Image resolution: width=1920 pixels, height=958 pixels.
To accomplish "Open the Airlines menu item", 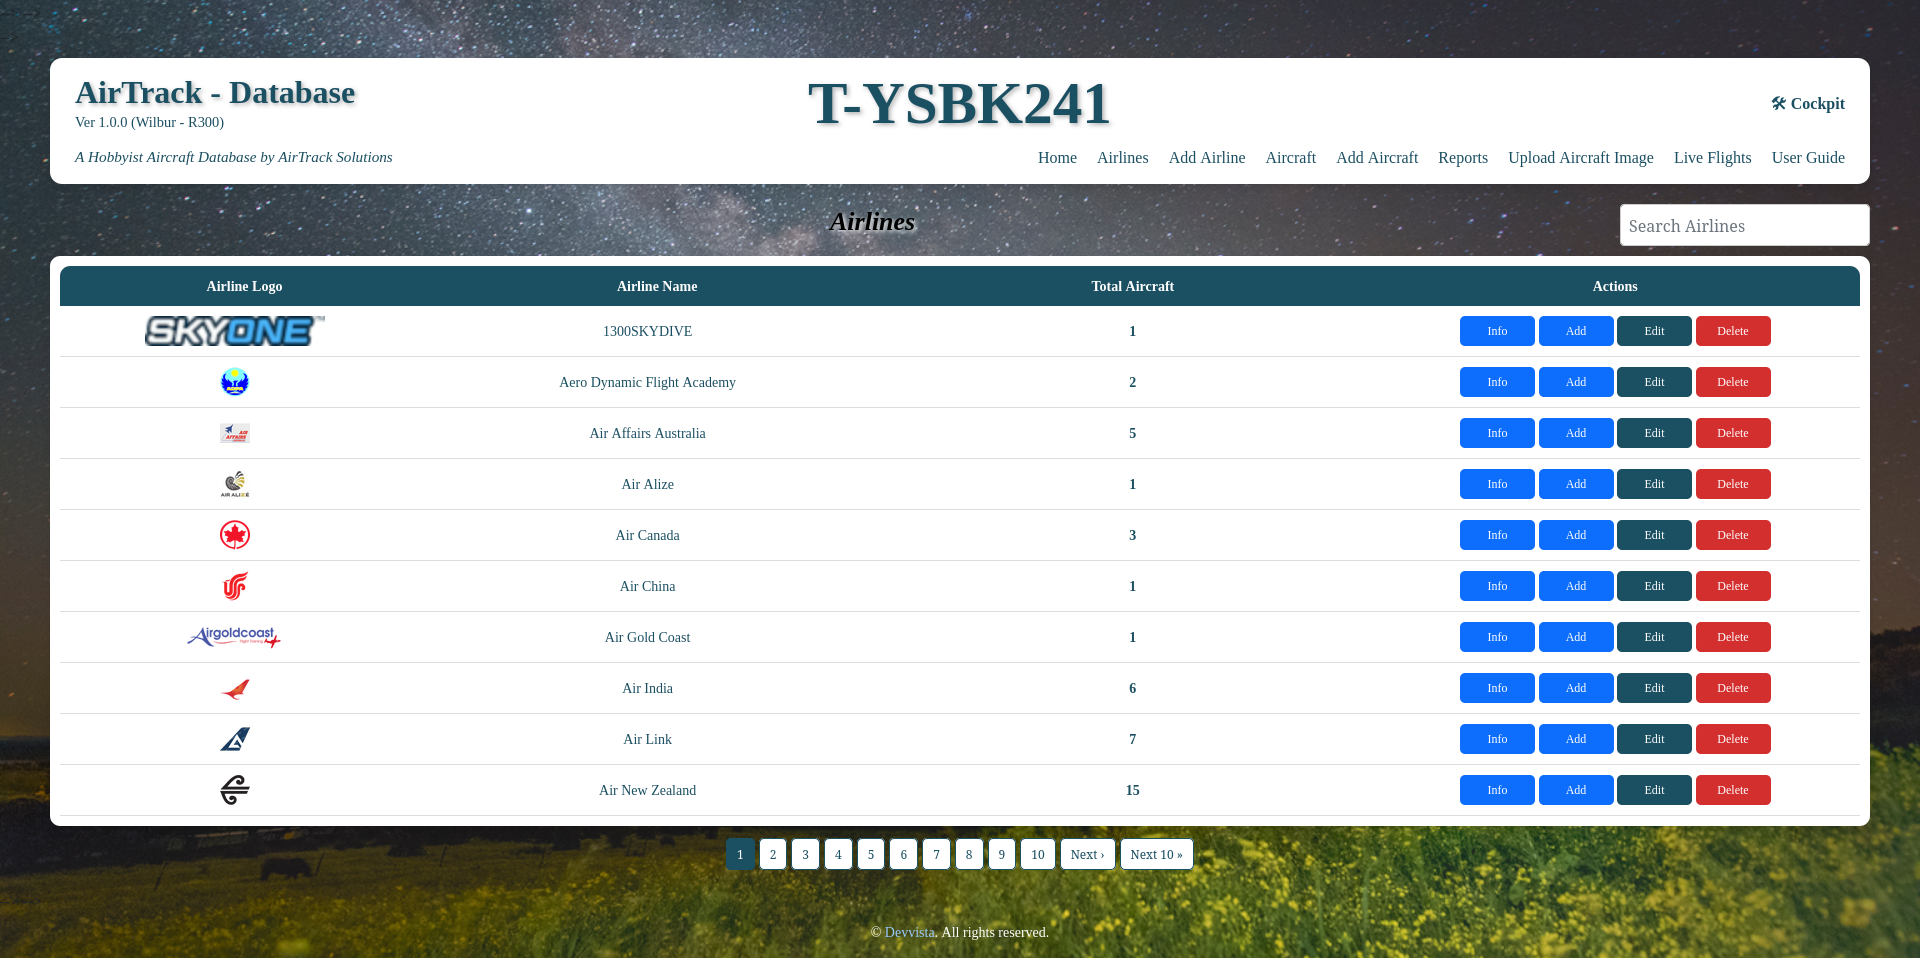I will (1123, 158).
